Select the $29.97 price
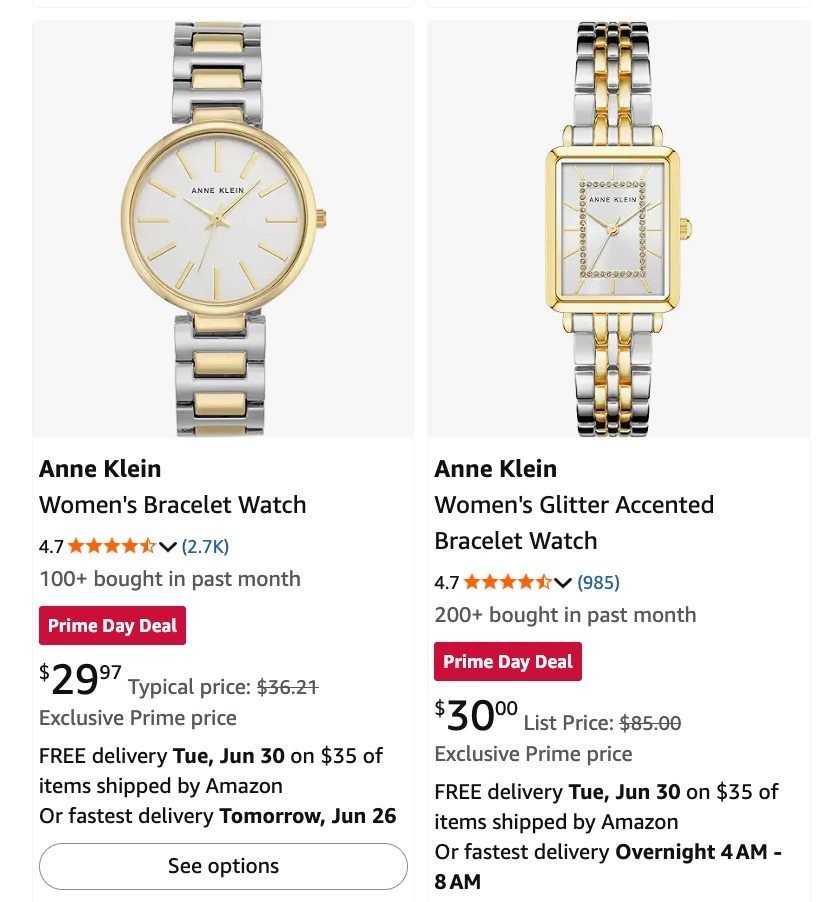 (81, 679)
